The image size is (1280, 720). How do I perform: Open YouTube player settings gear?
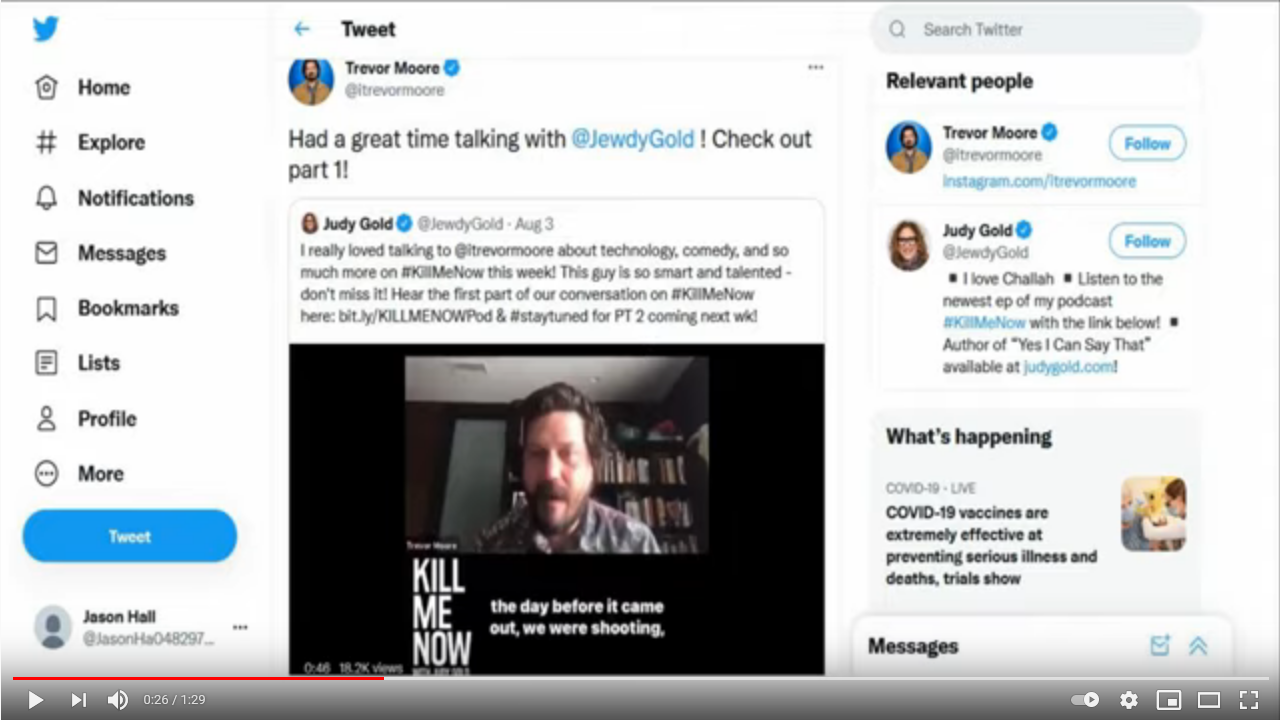coord(1129,700)
